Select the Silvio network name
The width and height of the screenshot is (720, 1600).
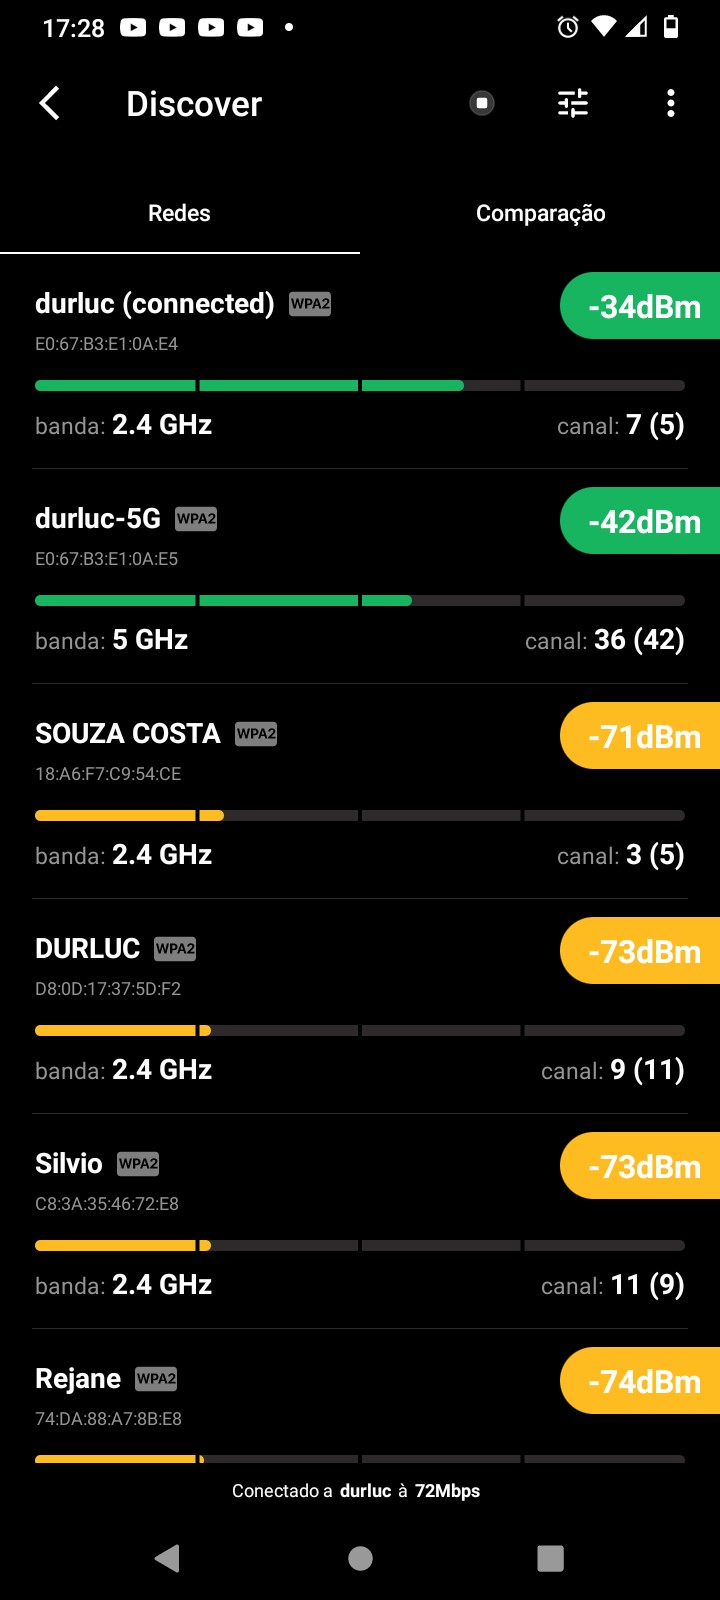(69, 1163)
